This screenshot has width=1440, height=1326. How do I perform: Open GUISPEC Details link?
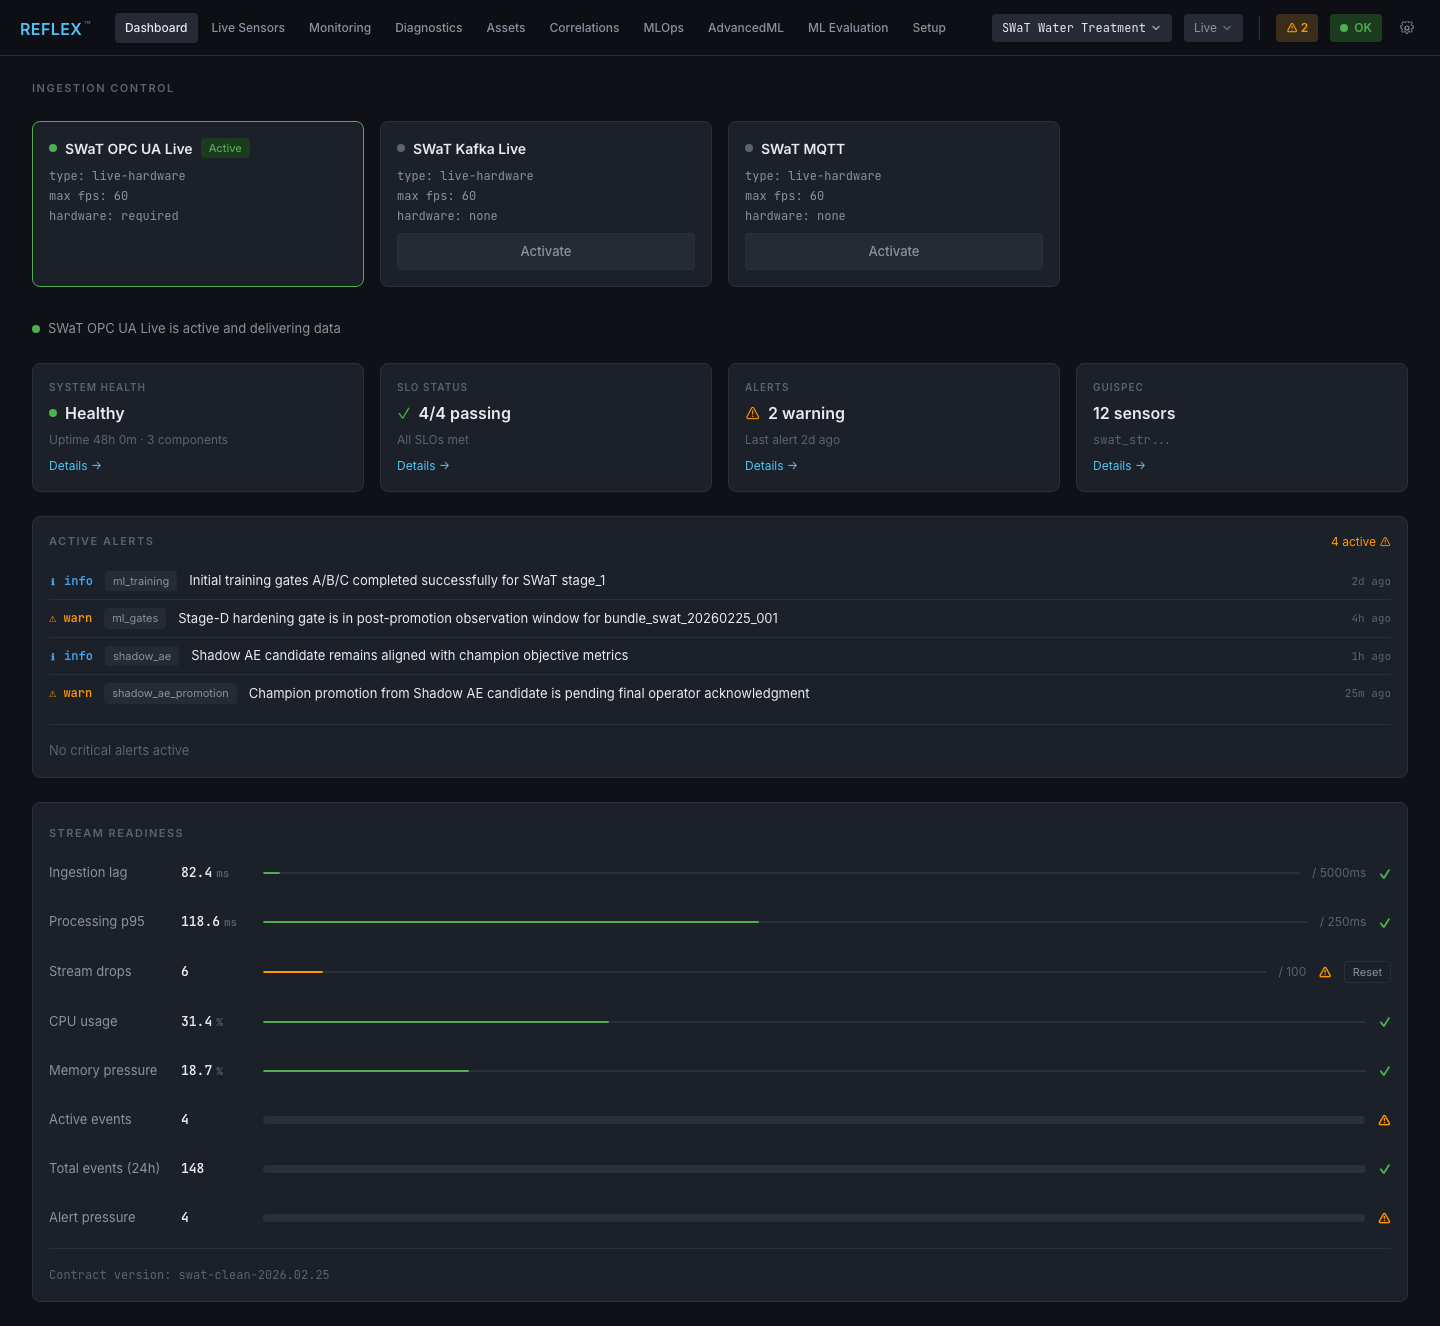pos(1119,466)
